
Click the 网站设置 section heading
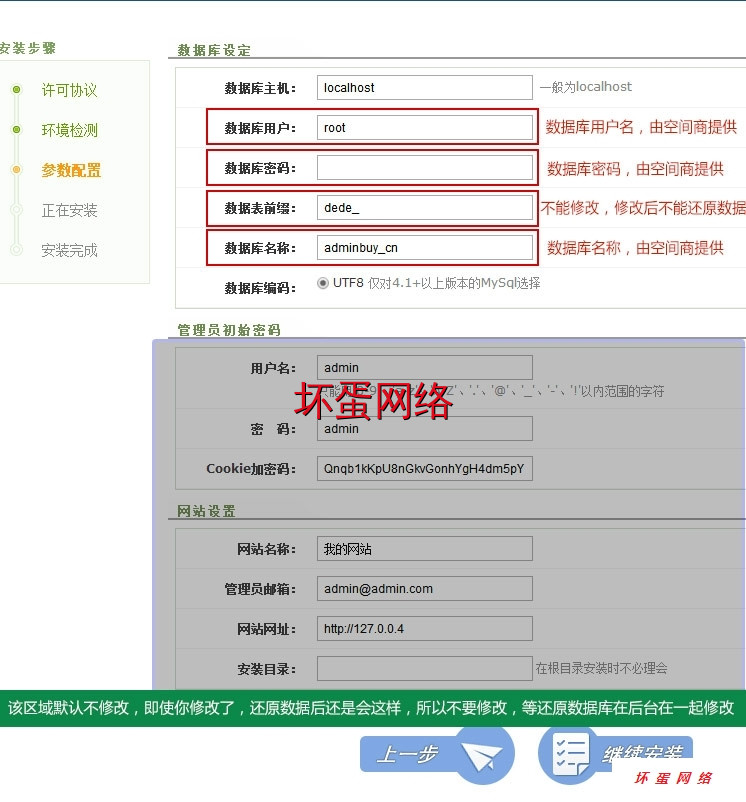pyautogui.click(x=206, y=511)
